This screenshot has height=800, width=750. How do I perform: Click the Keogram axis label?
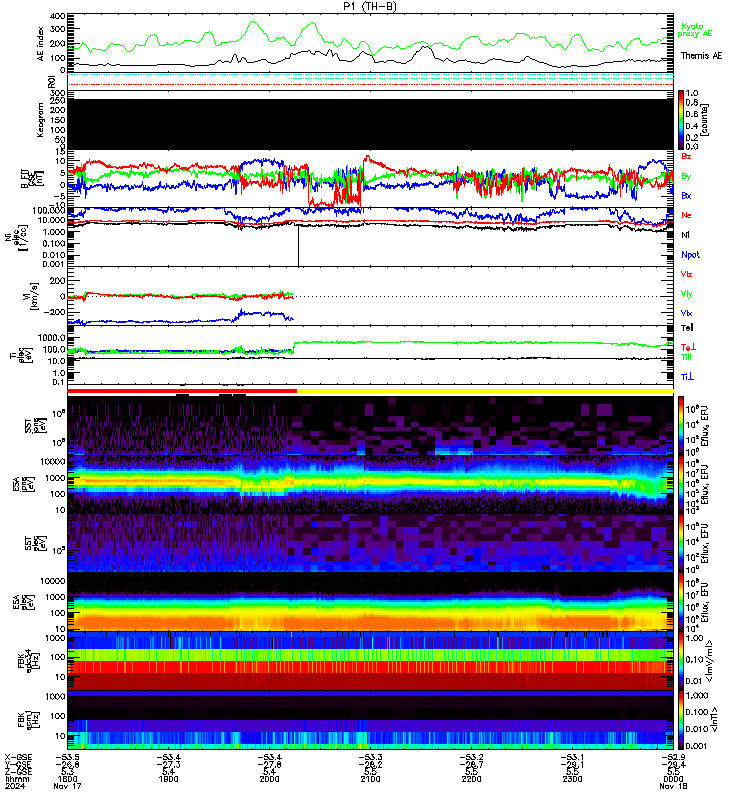click(41, 120)
